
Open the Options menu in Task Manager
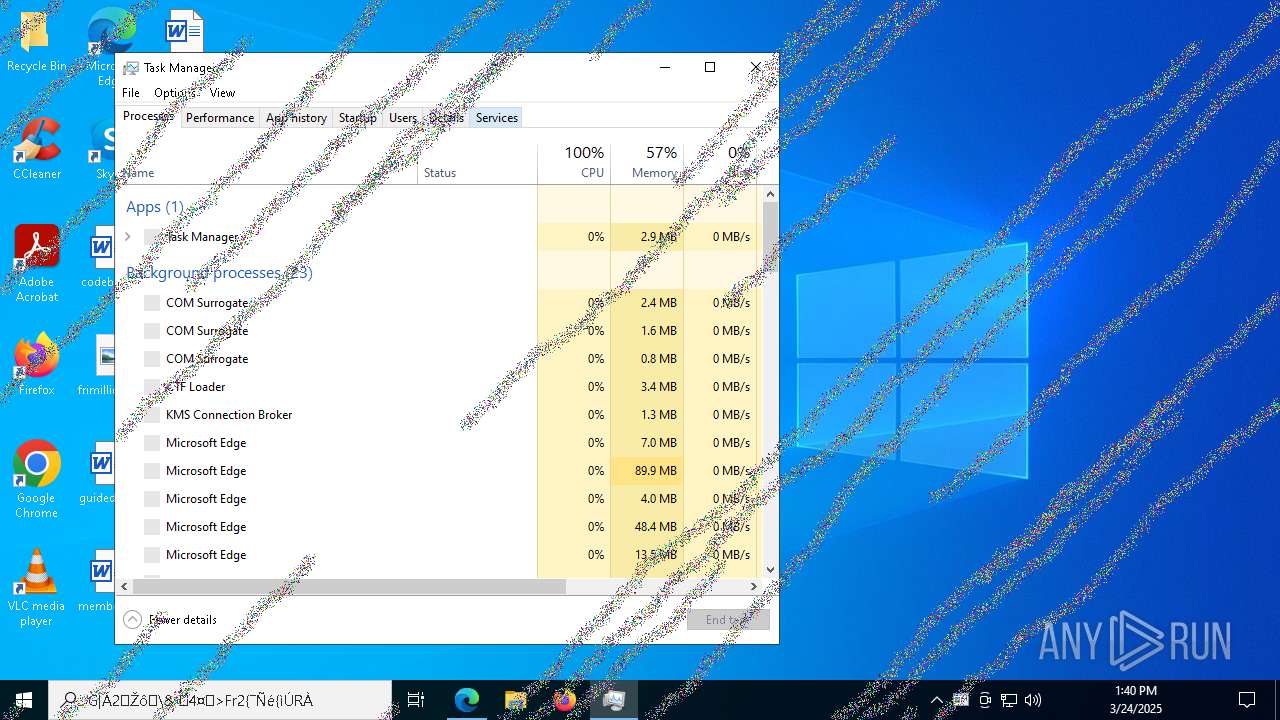174,93
